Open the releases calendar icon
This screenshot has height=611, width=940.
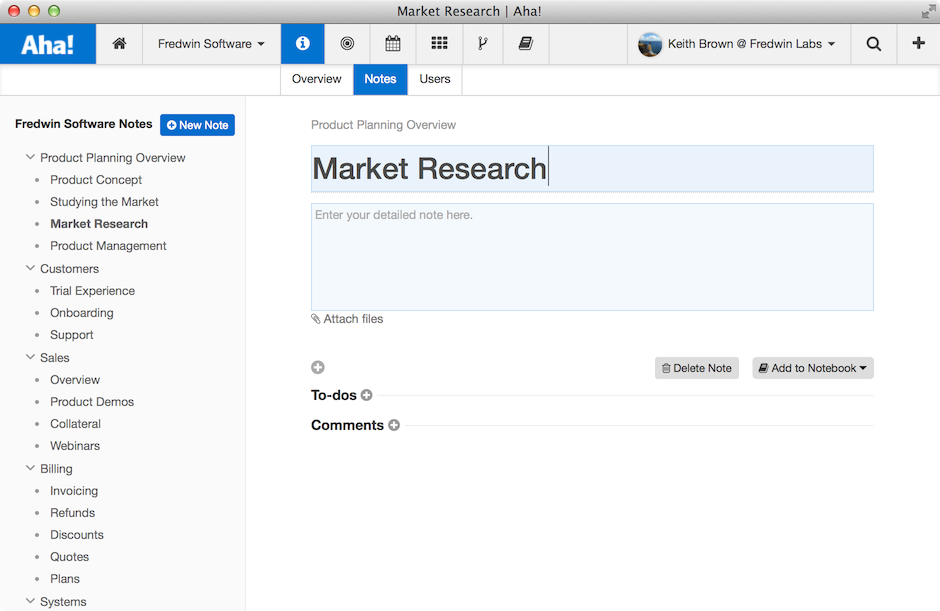click(x=393, y=44)
